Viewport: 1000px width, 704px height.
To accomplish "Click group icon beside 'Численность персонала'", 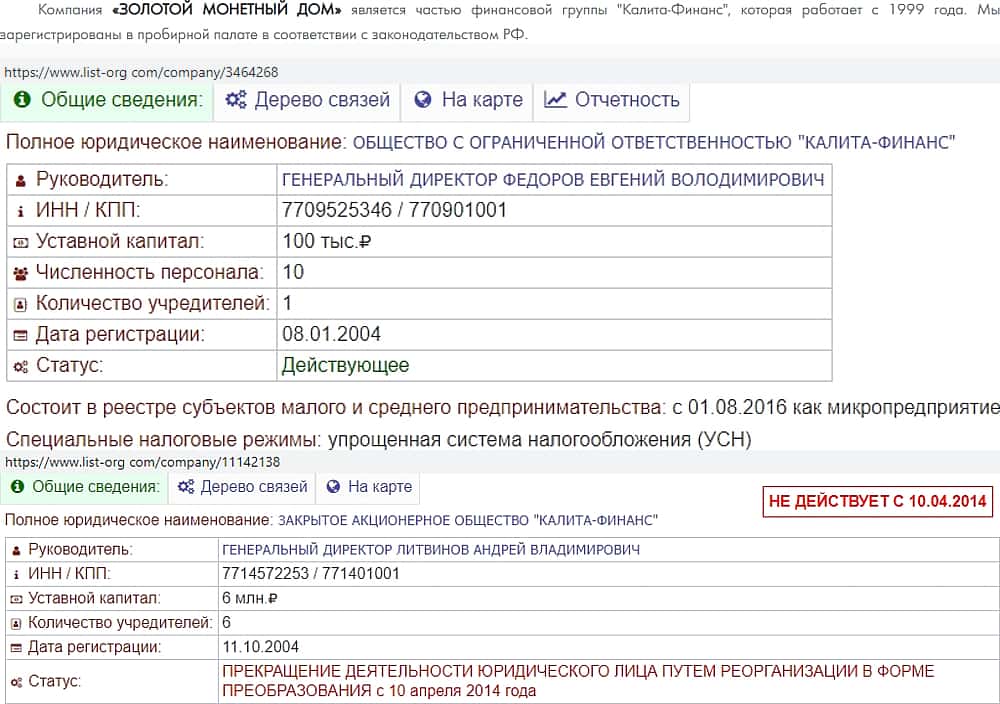I will tap(20, 274).
